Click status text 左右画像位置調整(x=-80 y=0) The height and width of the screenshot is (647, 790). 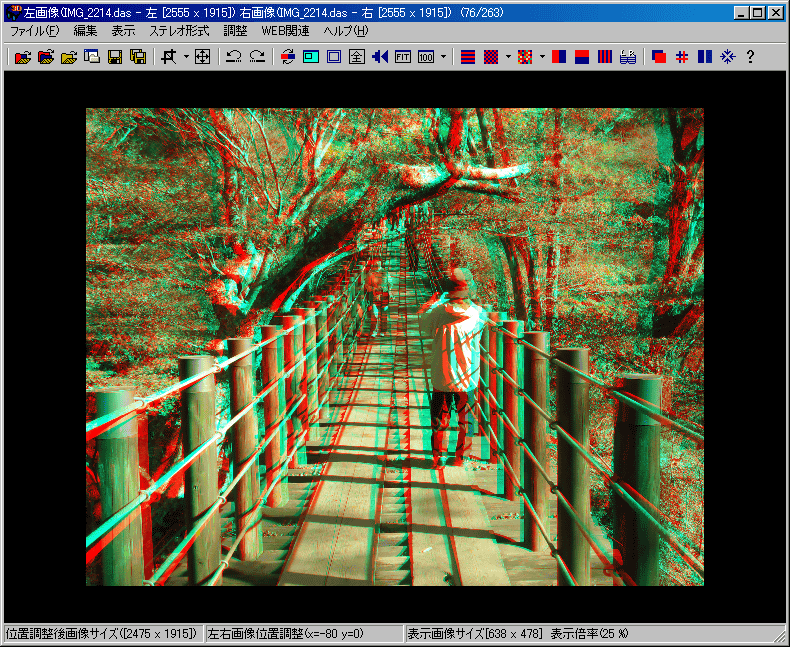click(x=285, y=633)
